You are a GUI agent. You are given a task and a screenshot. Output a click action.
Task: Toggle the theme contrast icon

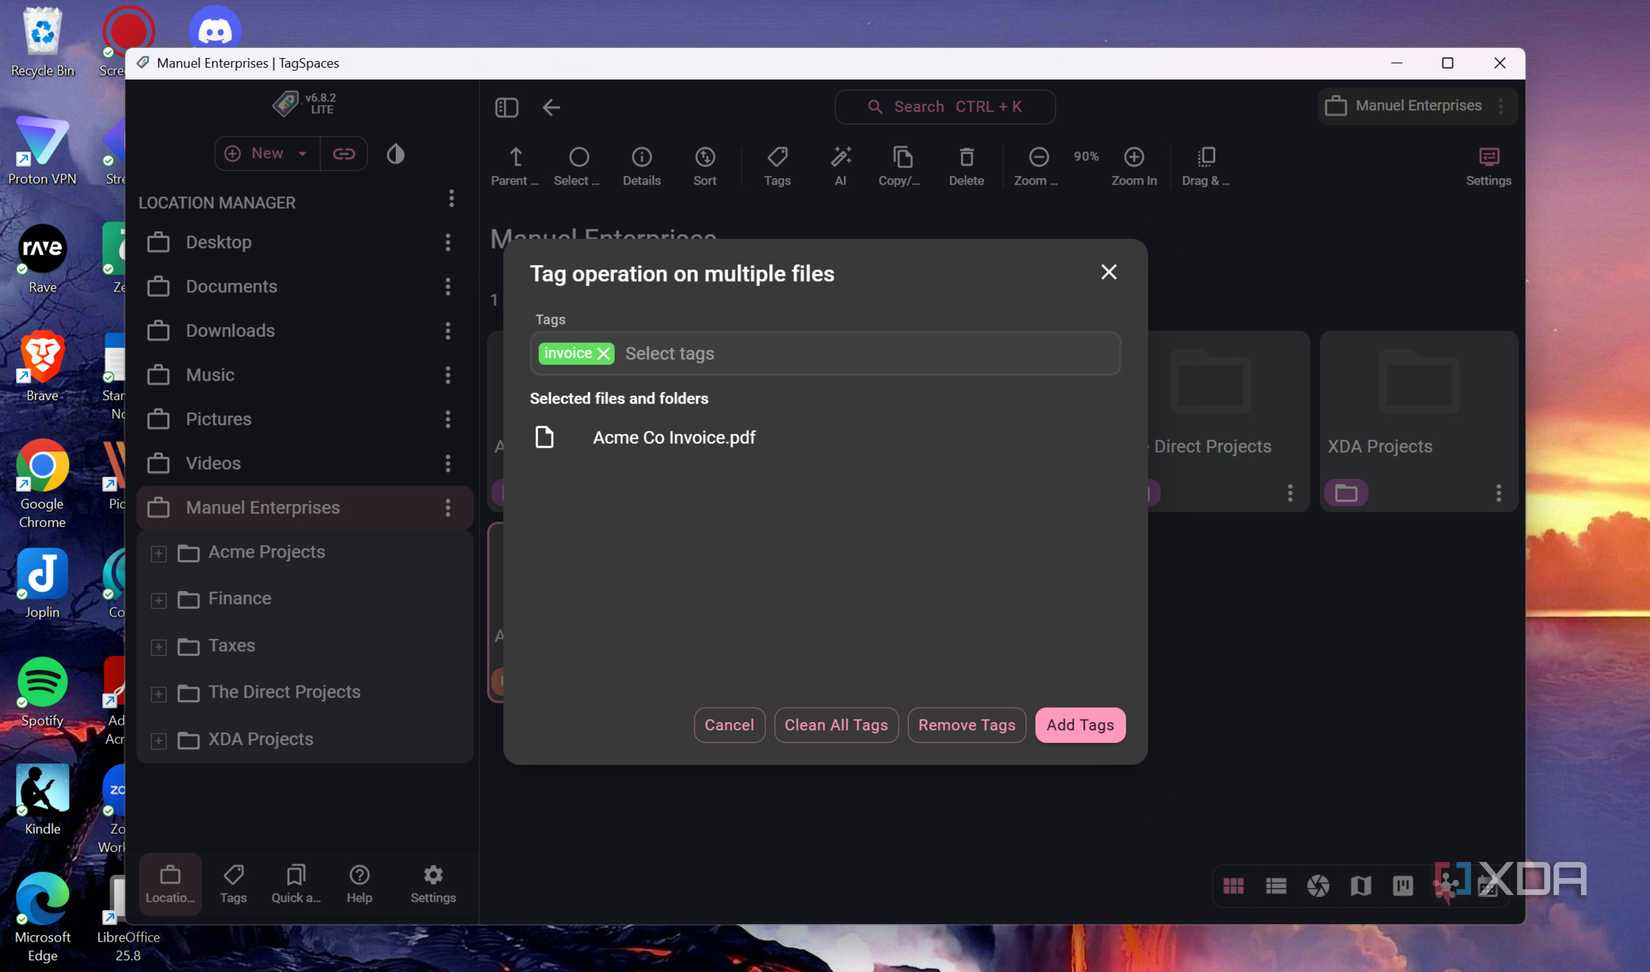(x=396, y=154)
